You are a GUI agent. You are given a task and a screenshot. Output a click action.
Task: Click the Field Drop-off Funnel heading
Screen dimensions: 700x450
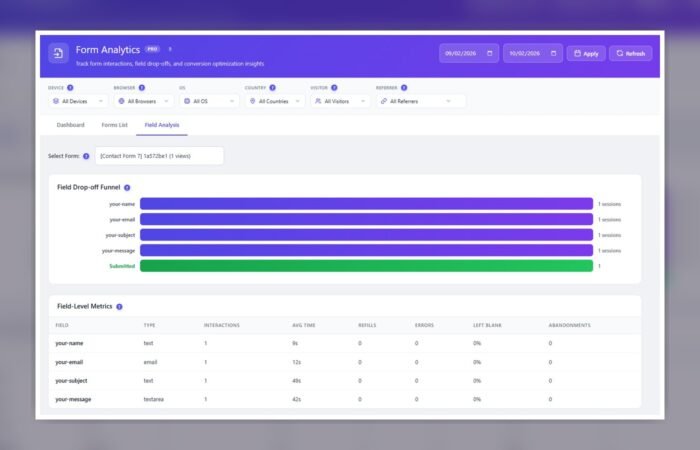coord(88,188)
